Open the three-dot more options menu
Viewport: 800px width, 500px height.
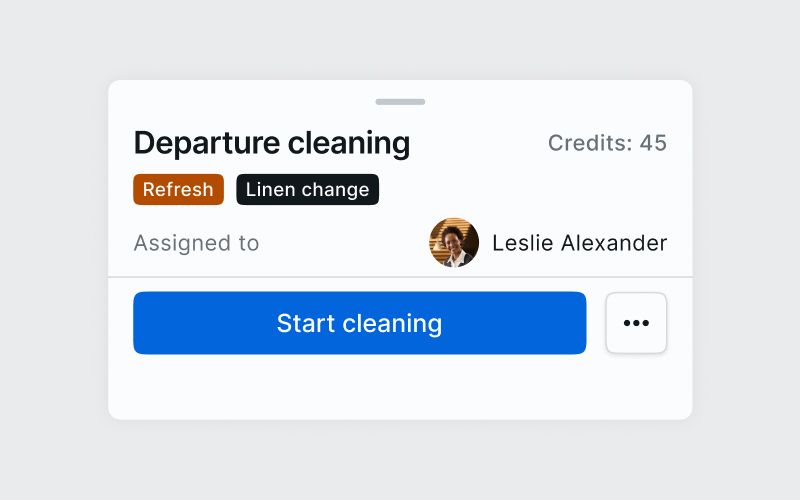pyautogui.click(x=636, y=323)
